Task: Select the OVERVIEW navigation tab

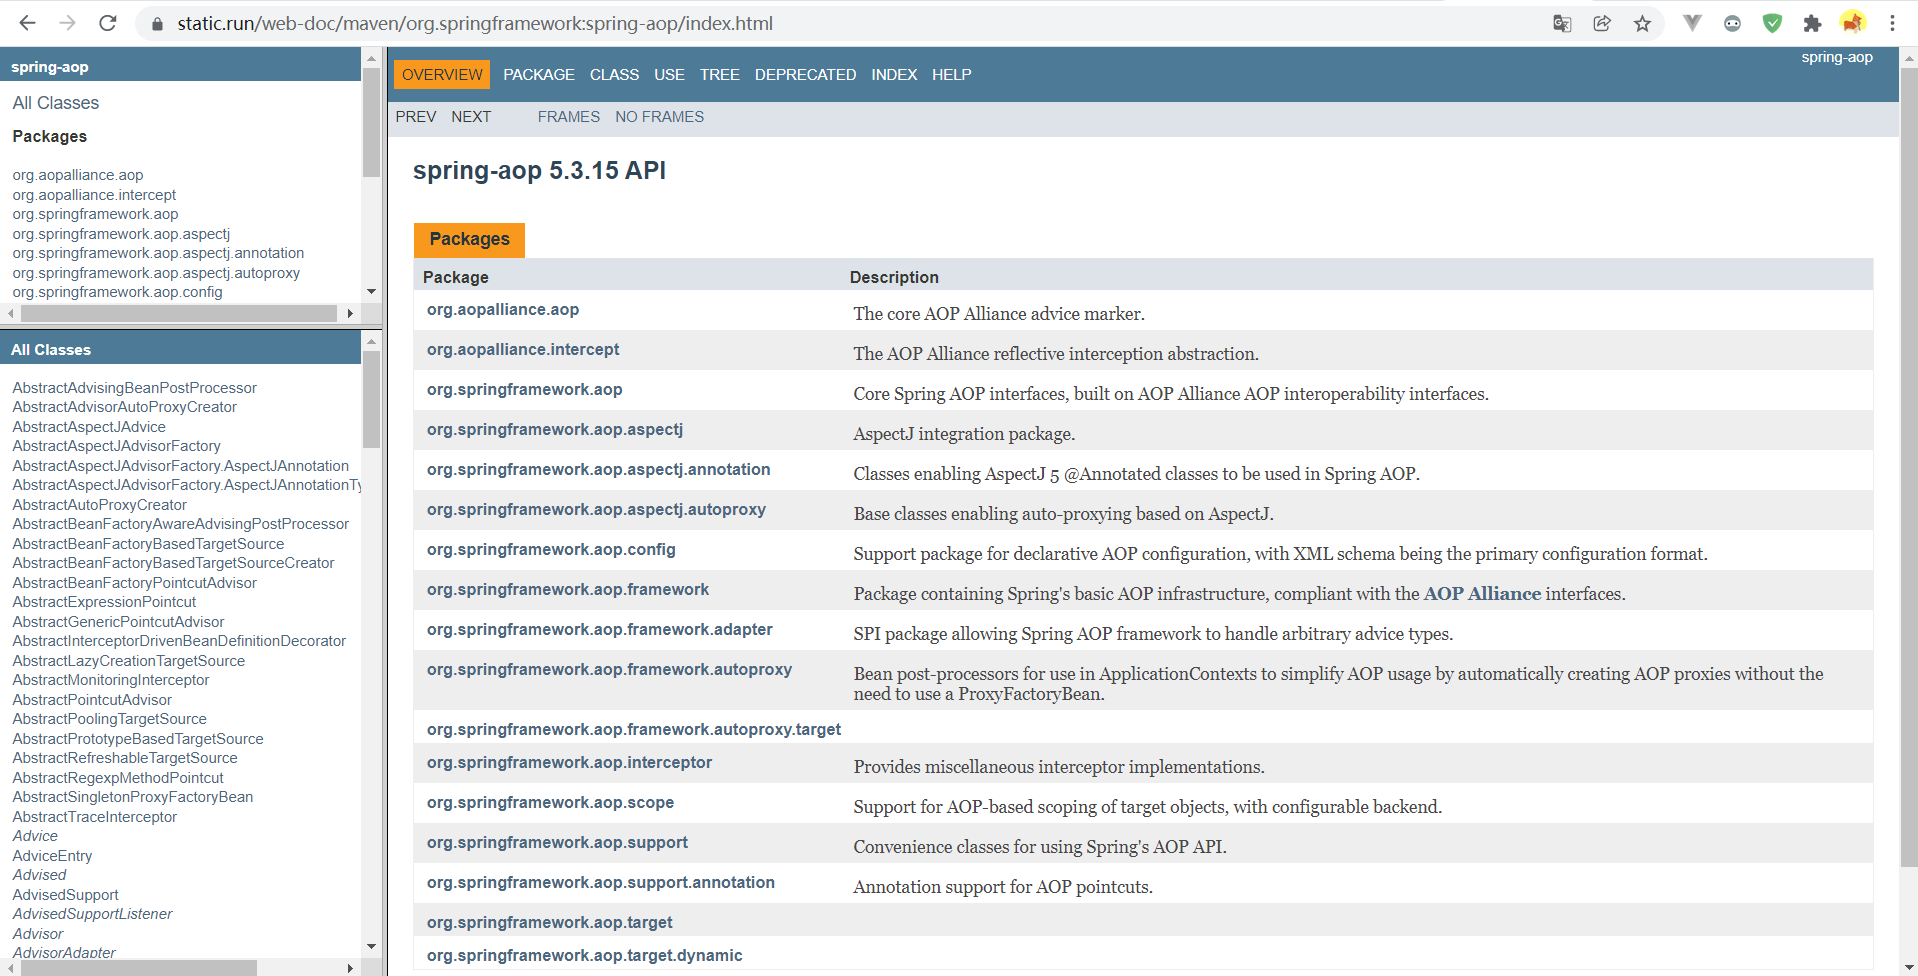Action: 442,74
